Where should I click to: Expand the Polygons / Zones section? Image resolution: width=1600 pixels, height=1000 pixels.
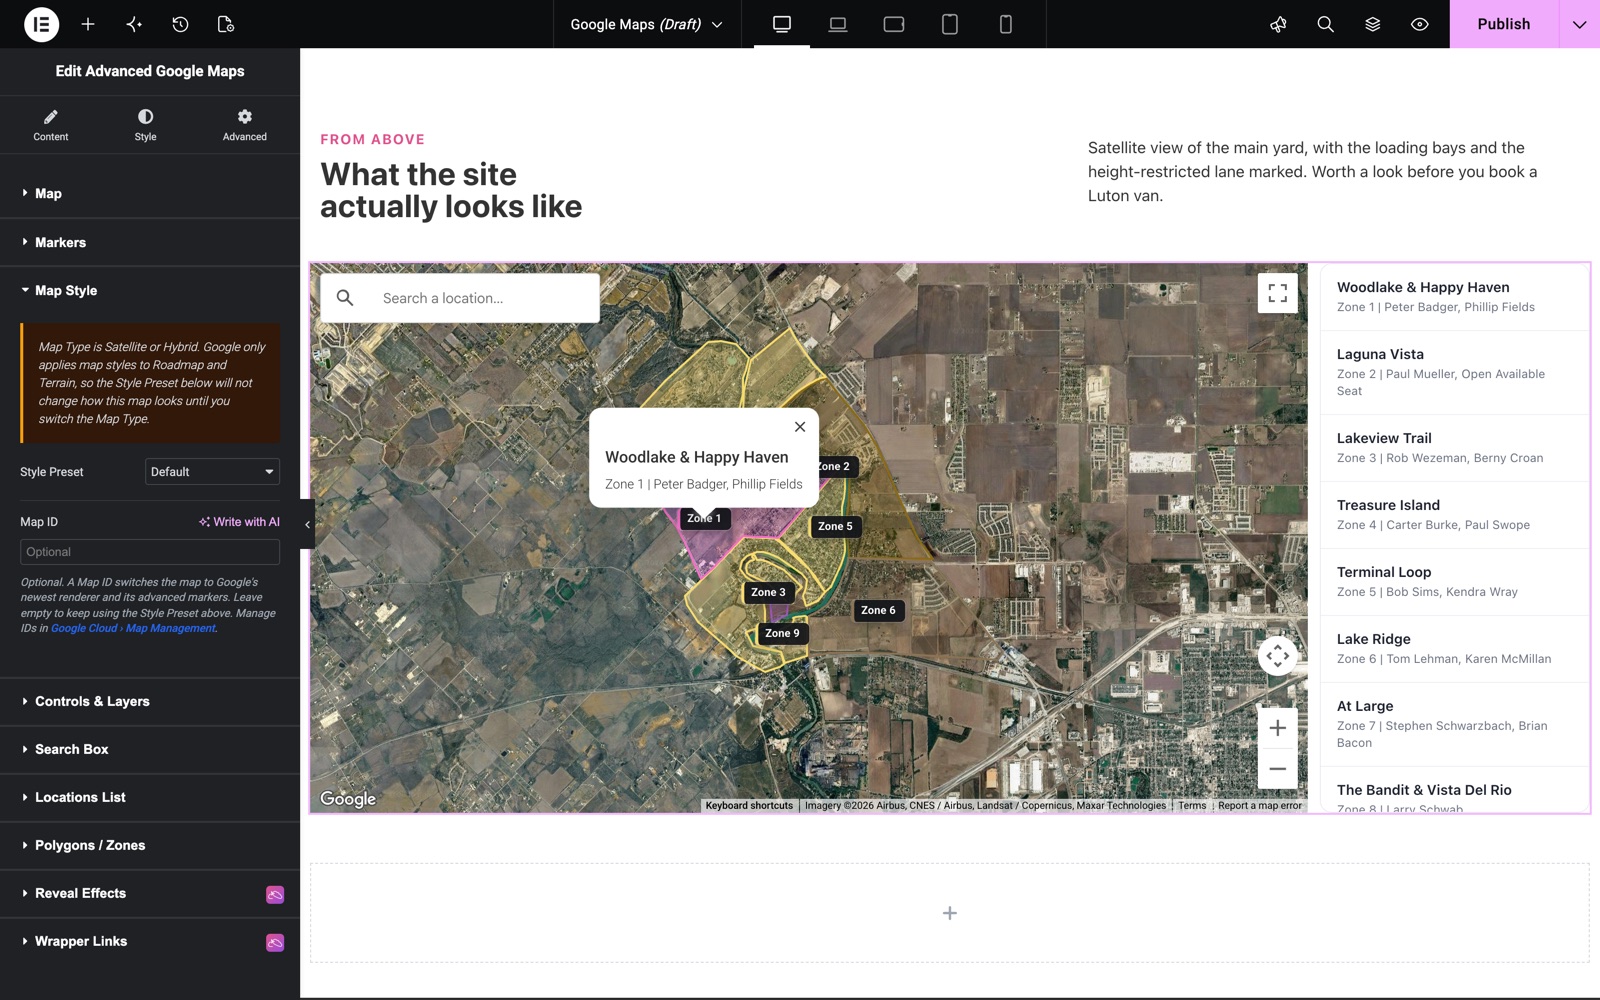[150, 845]
